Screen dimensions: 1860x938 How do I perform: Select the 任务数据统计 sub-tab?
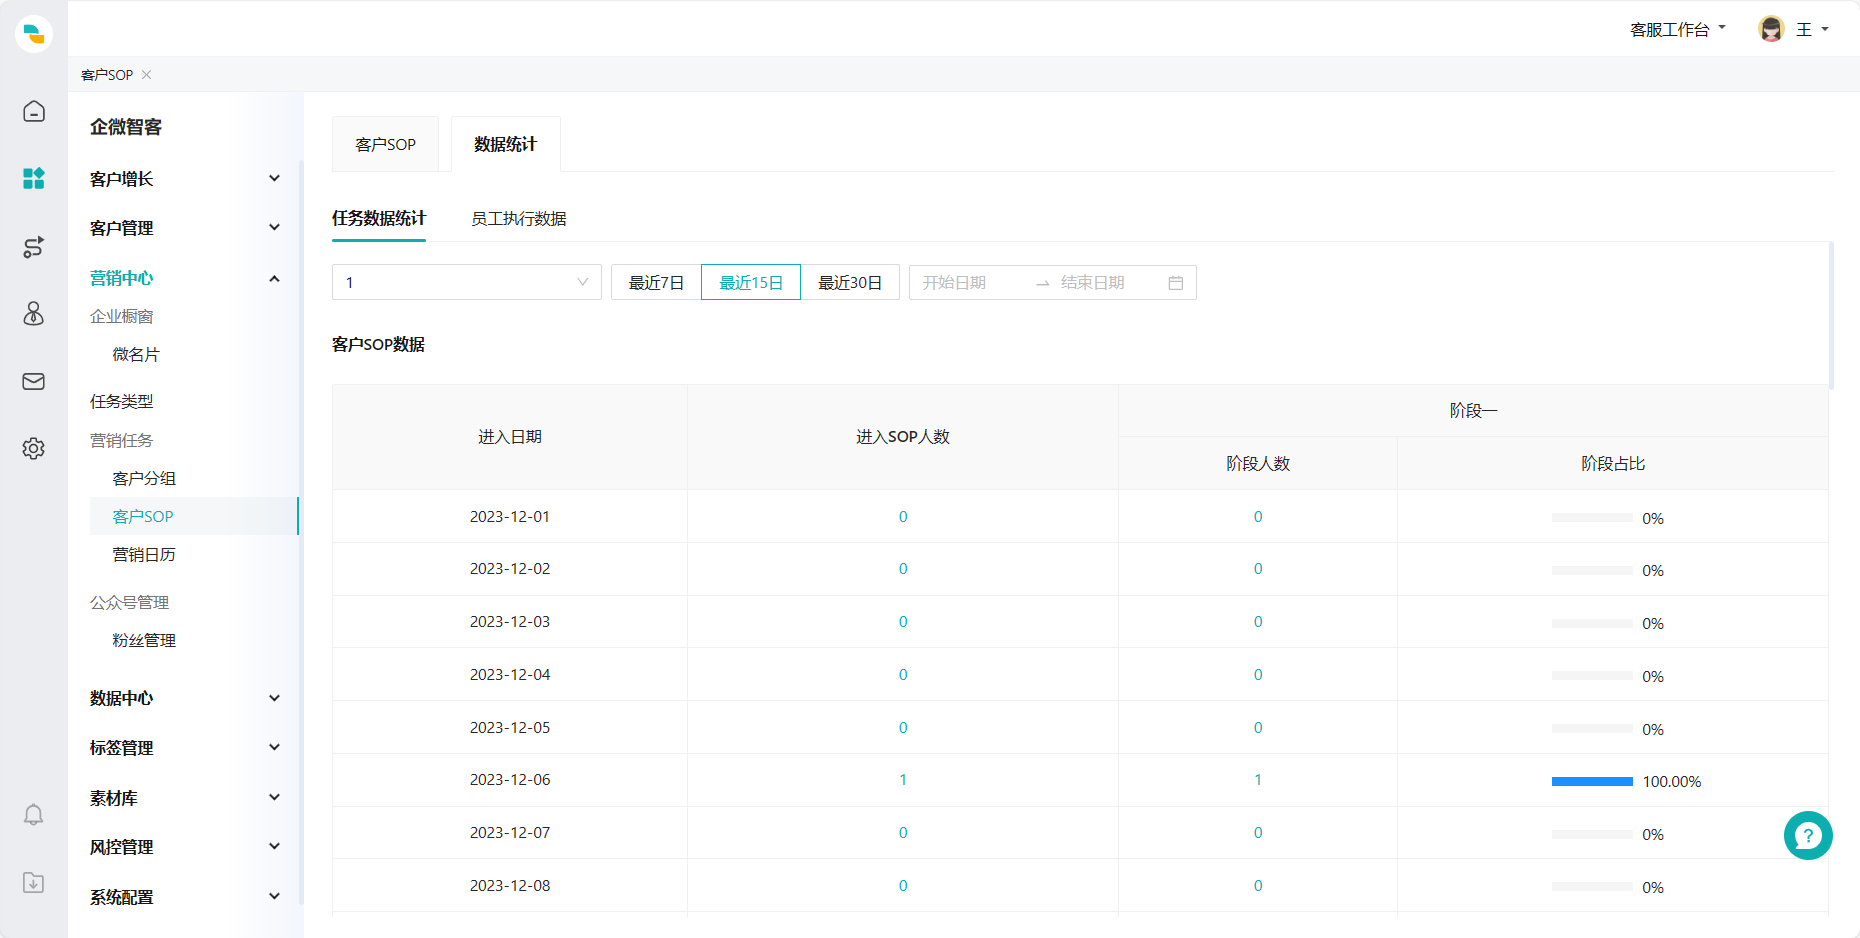tap(379, 218)
